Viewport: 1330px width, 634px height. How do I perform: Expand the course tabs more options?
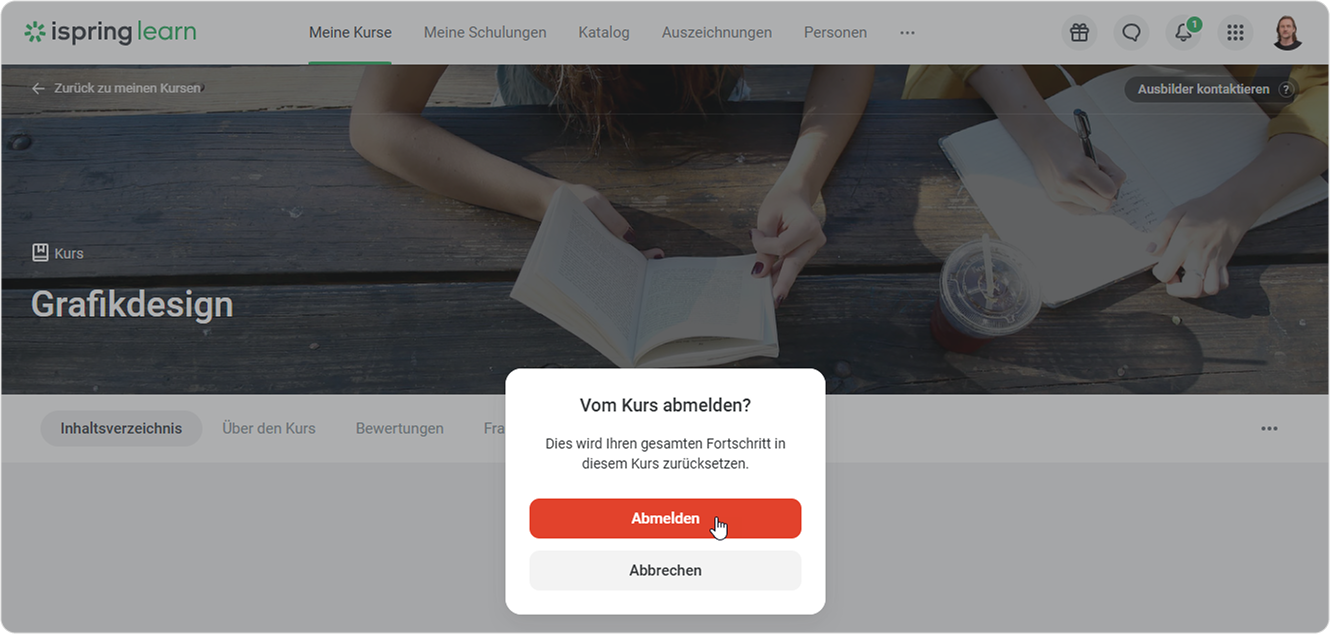coord(1269,428)
